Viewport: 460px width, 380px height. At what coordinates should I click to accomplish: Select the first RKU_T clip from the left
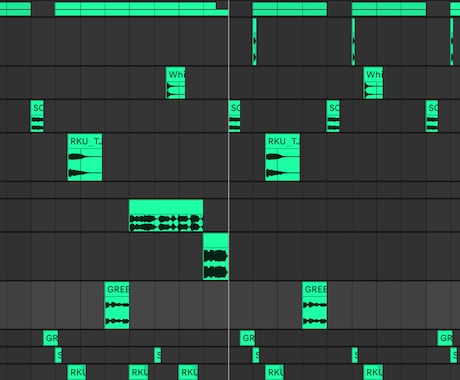tap(85, 157)
